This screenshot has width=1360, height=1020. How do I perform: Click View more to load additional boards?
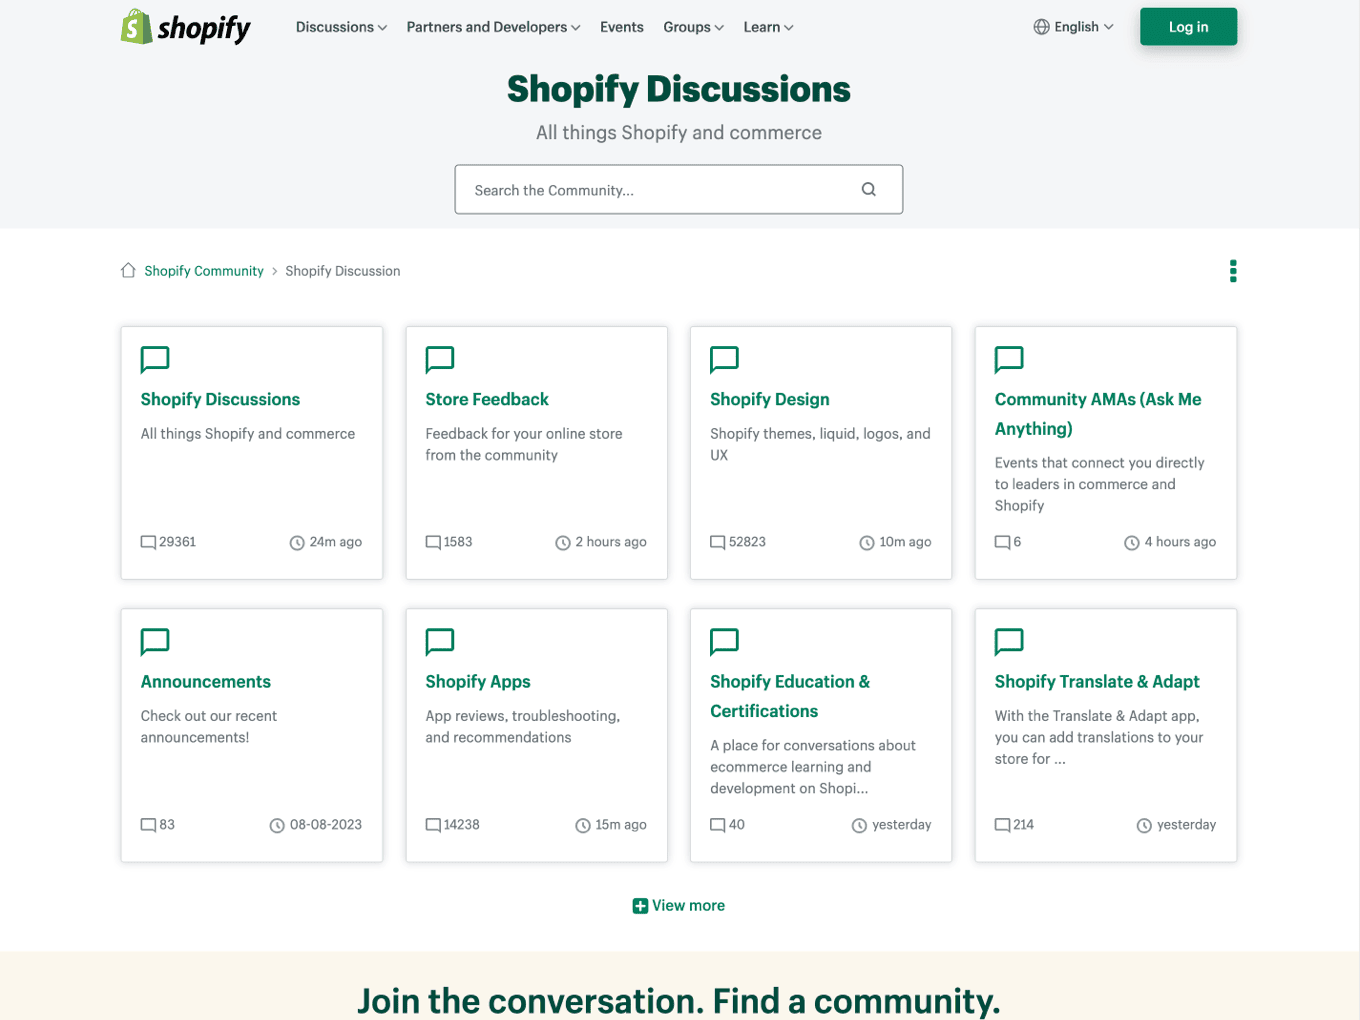[688, 905]
